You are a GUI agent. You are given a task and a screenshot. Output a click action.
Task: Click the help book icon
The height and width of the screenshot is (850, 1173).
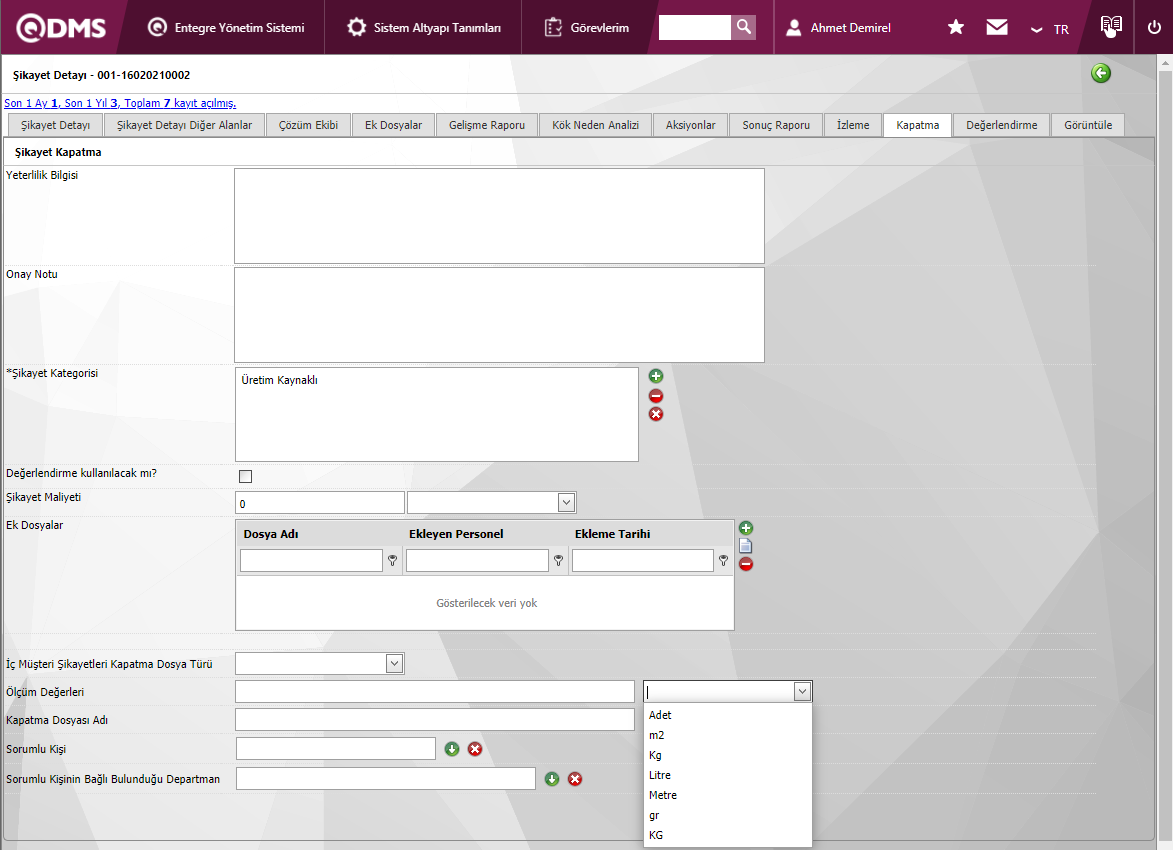point(1110,26)
